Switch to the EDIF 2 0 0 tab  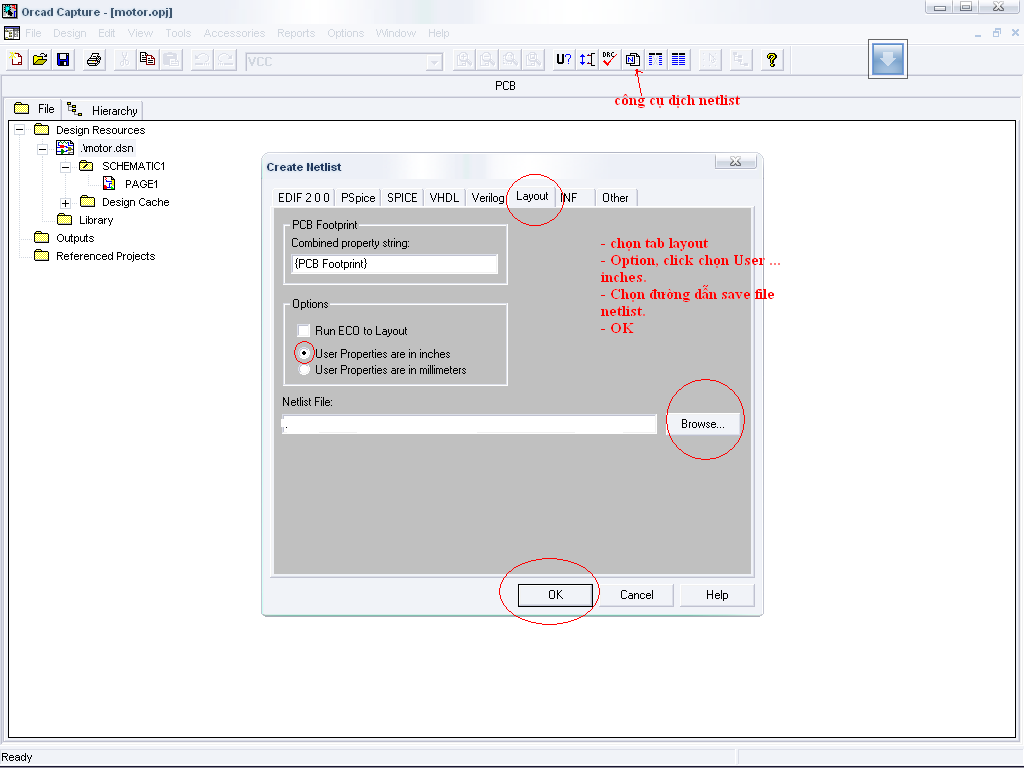coord(304,198)
